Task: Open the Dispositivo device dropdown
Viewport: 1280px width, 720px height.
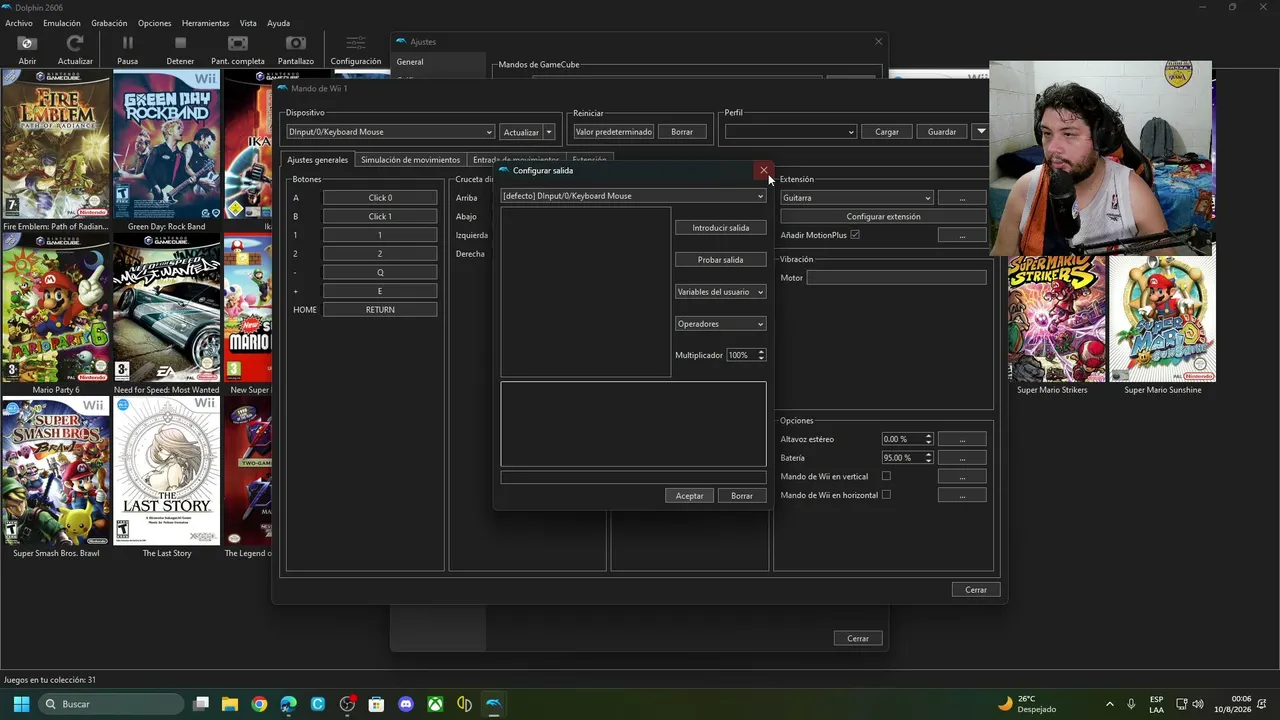Action: [390, 132]
